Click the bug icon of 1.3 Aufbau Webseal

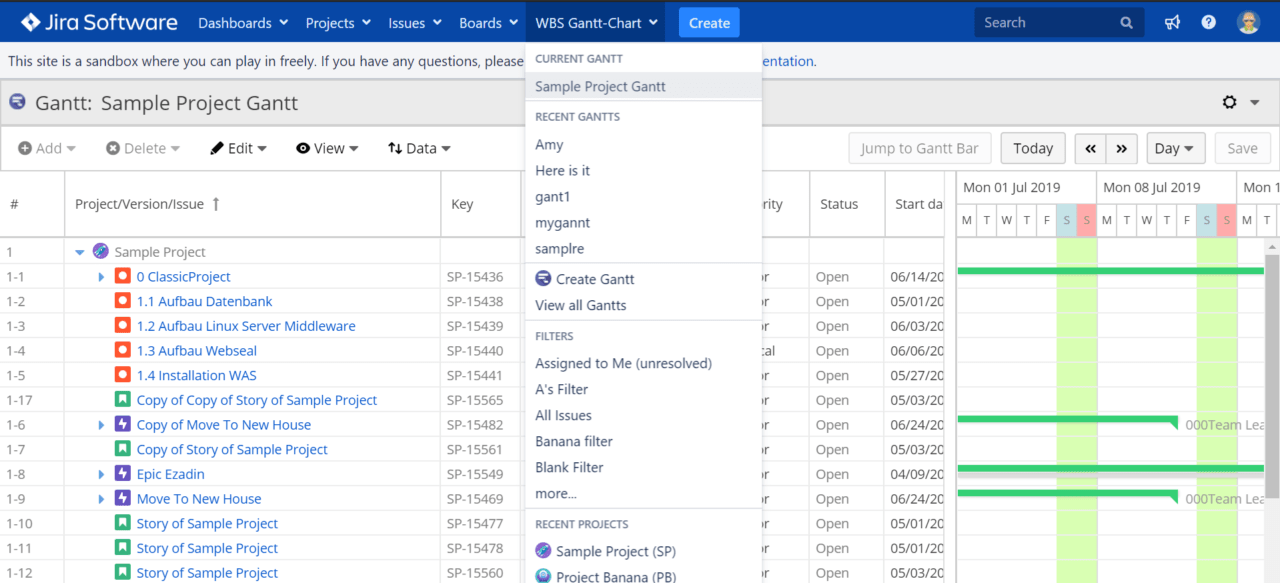123,350
